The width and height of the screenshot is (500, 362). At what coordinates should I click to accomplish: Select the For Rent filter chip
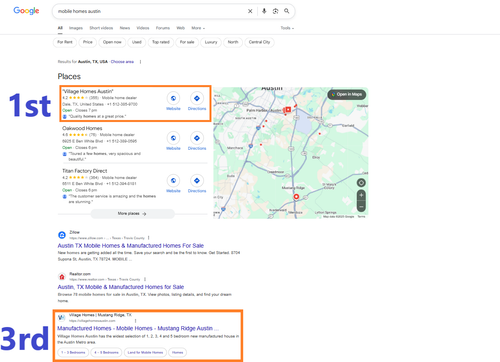[65, 42]
